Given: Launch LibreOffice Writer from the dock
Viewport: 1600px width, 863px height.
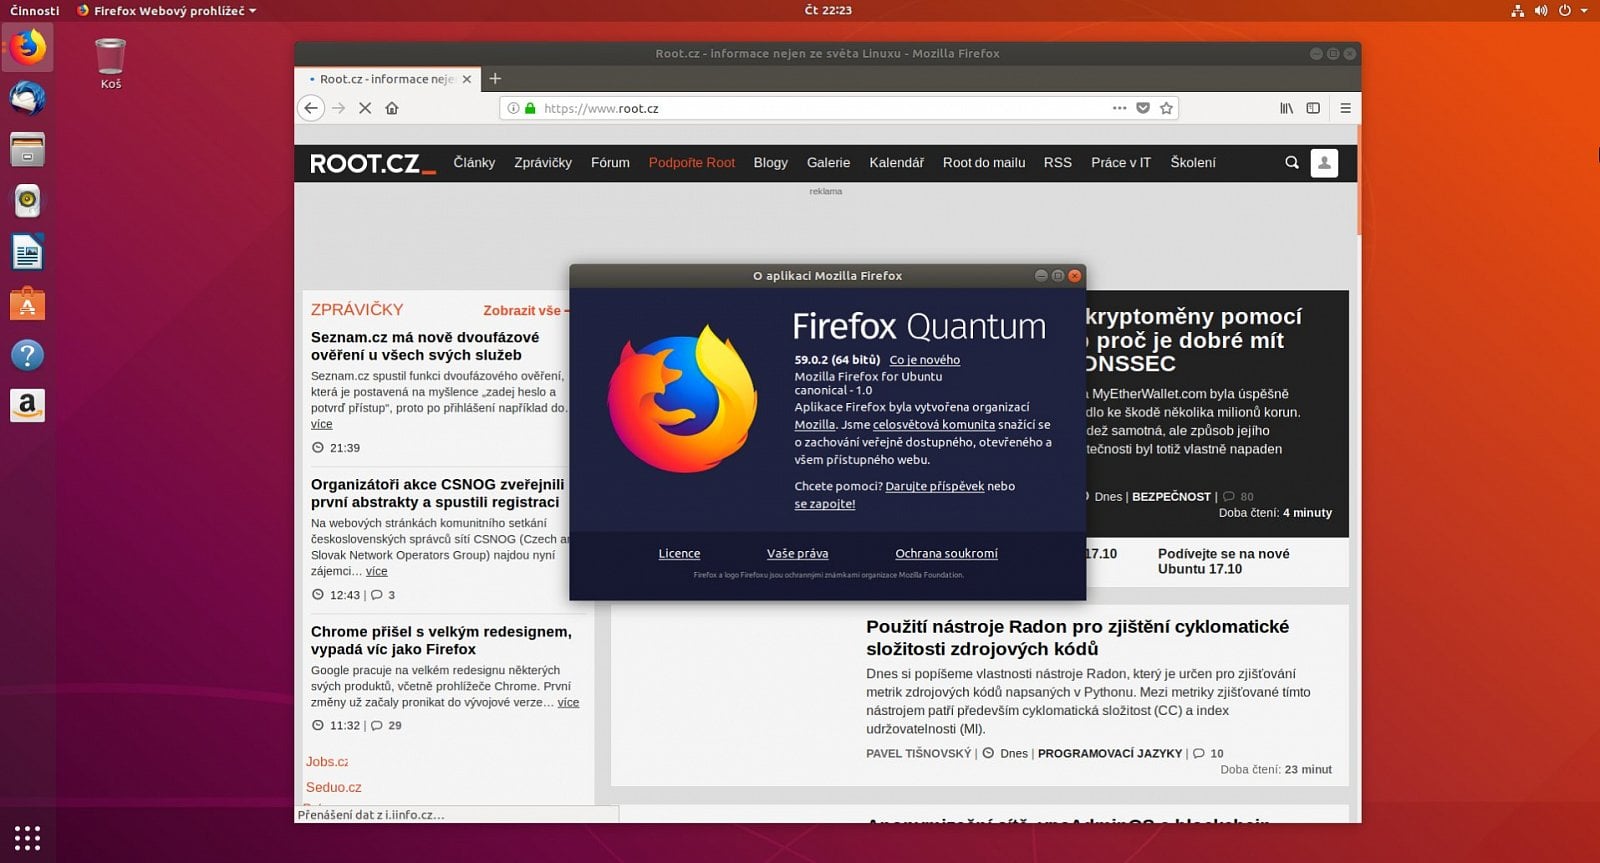Looking at the screenshot, I should (x=28, y=252).
